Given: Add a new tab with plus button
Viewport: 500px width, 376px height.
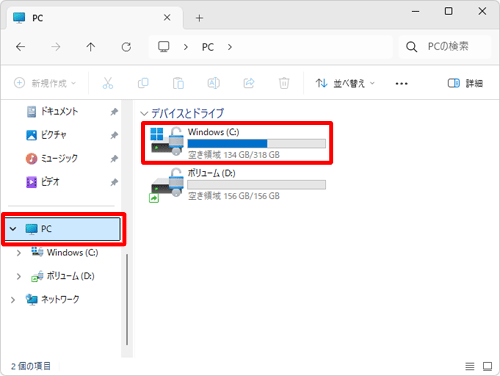Looking at the screenshot, I should 199,18.
